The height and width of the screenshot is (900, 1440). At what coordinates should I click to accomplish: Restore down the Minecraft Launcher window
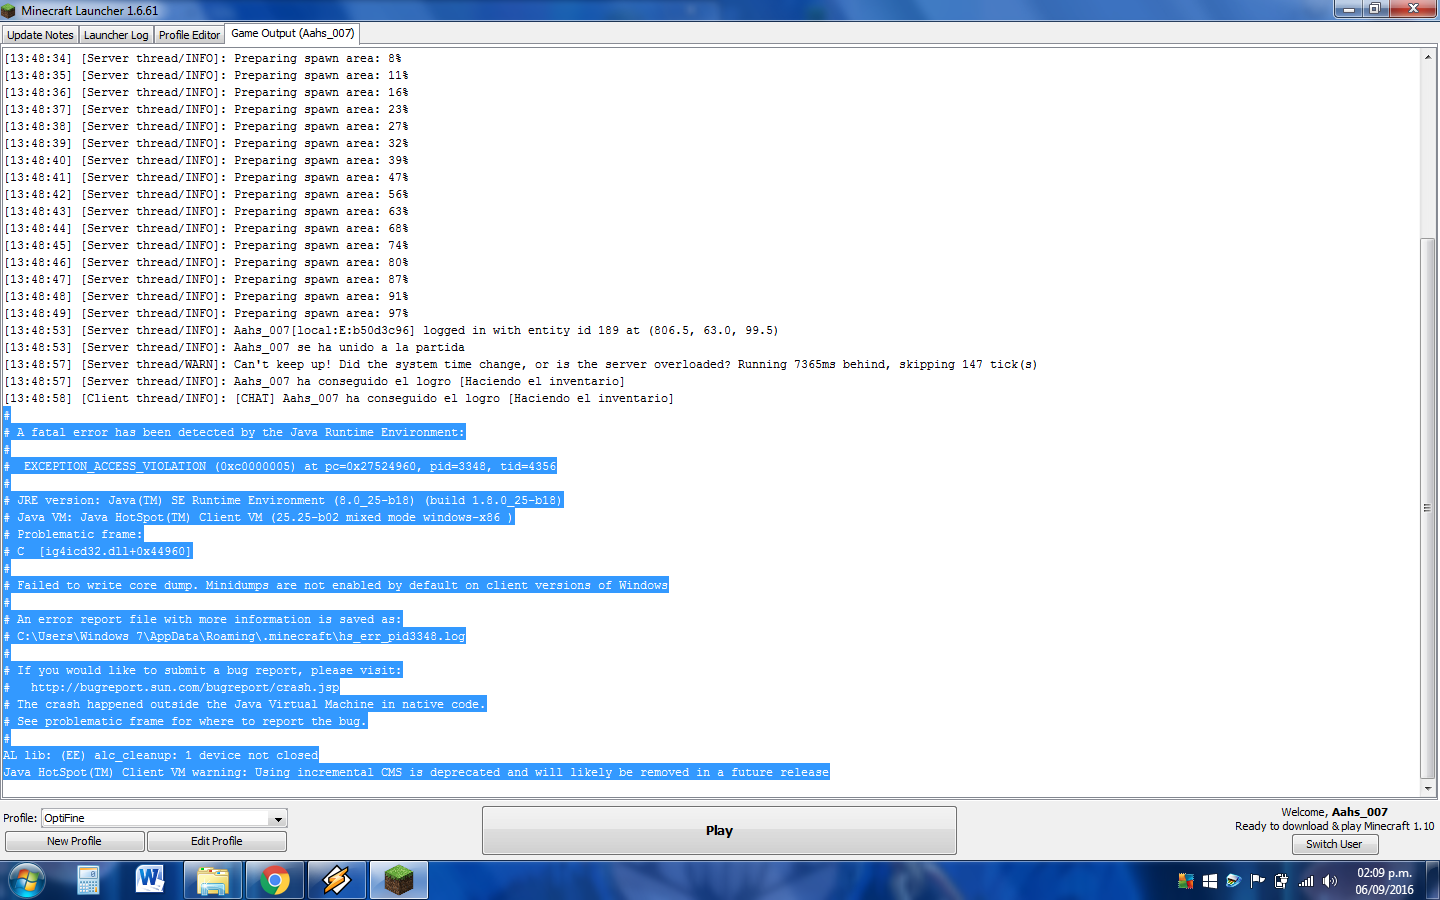tap(1375, 9)
